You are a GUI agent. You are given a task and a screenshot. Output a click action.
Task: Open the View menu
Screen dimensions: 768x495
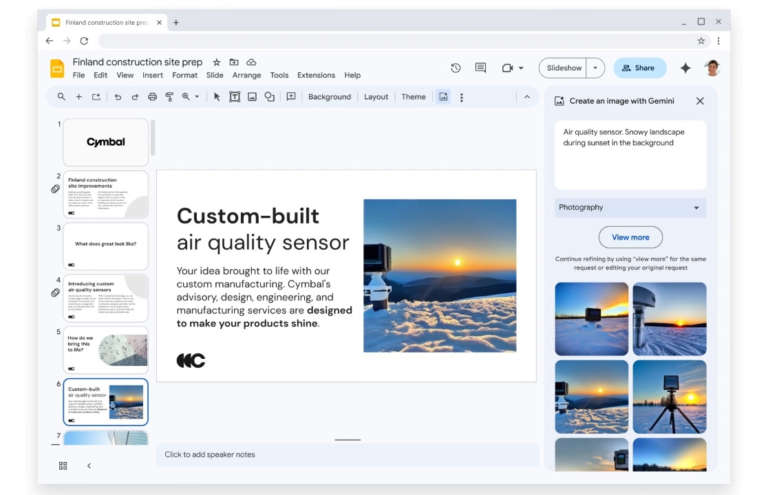(125, 75)
